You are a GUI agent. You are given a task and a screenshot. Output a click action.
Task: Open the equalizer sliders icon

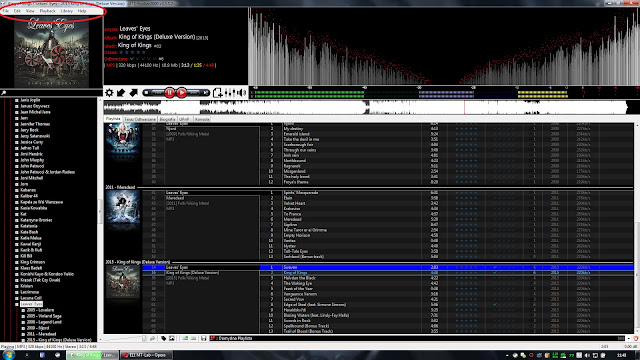(231, 93)
